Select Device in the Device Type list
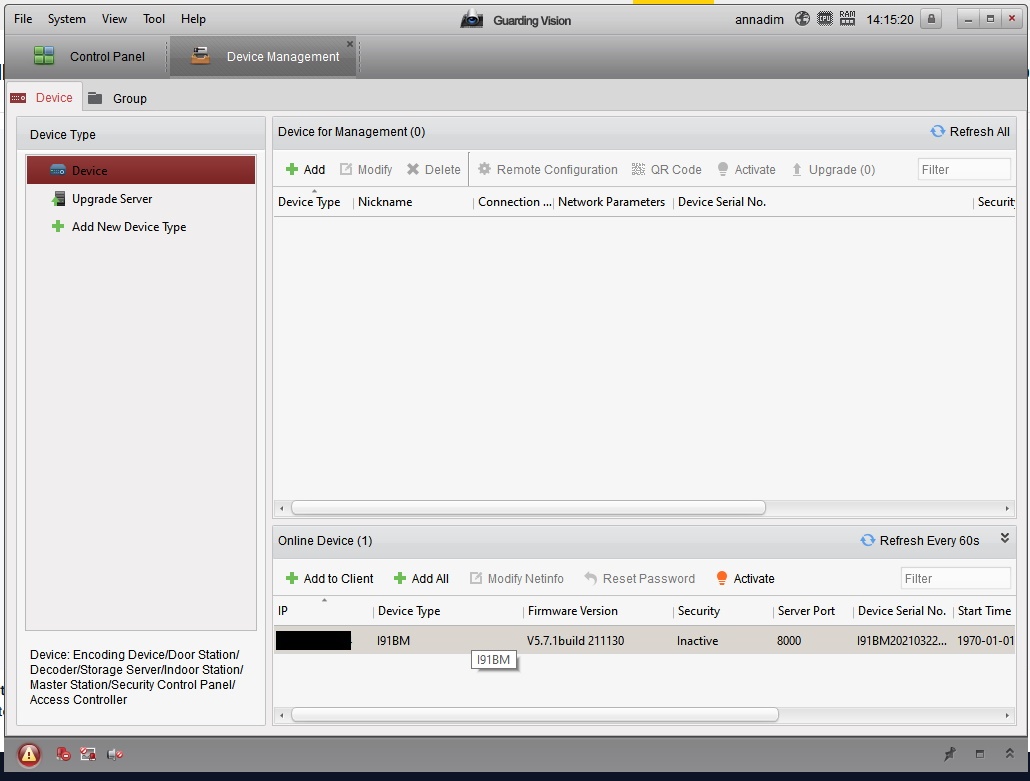This screenshot has height=781, width=1030. pyautogui.click(x=141, y=170)
